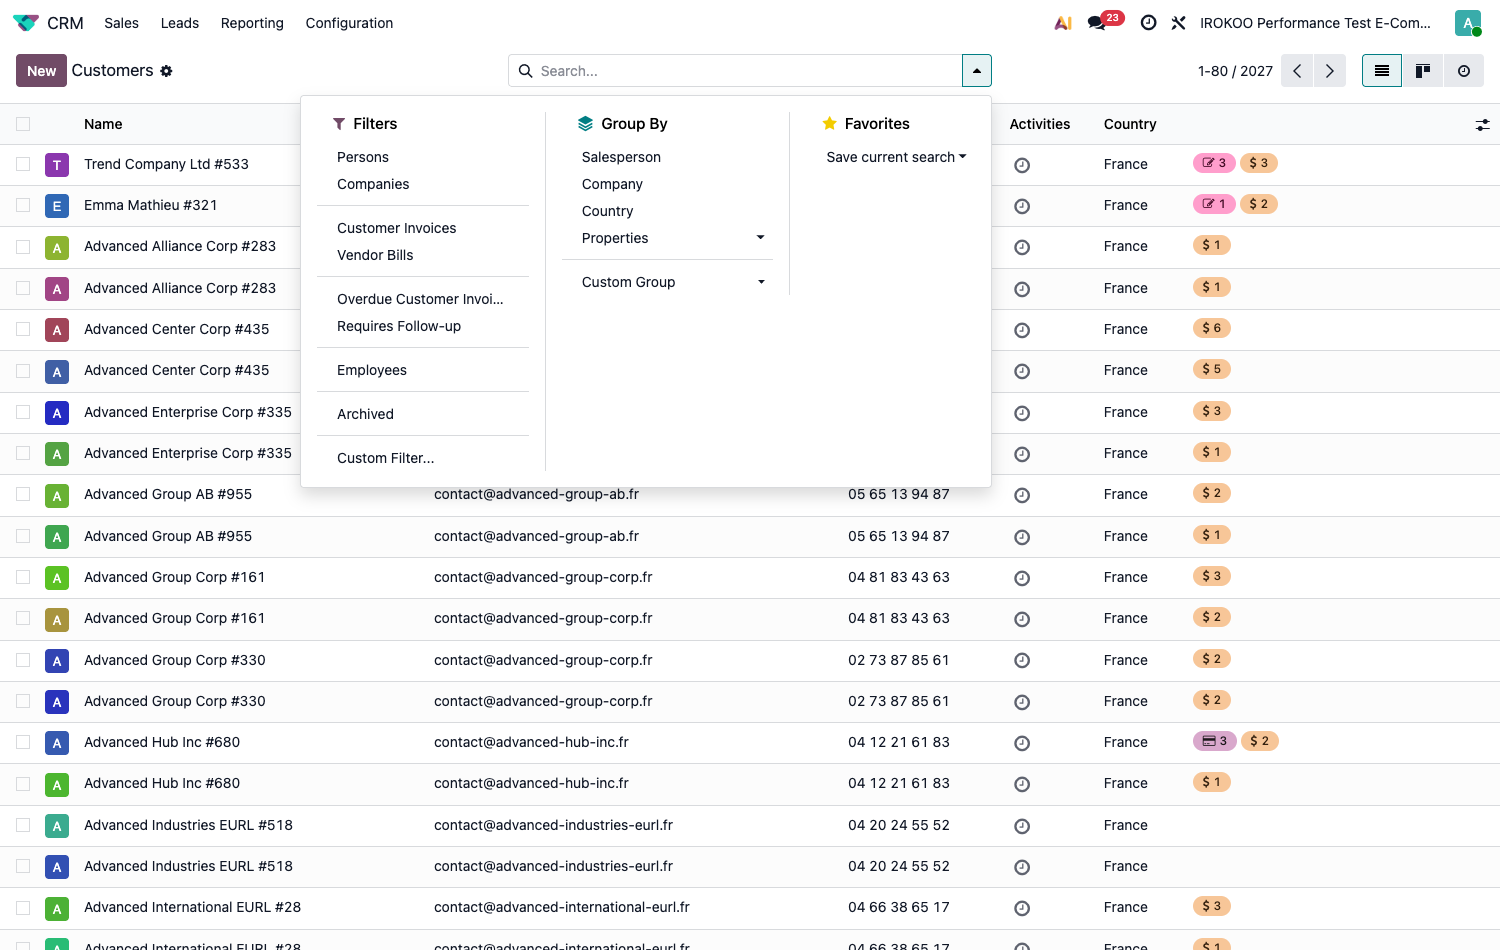
Task: Switch to Activity view
Action: point(1464,71)
